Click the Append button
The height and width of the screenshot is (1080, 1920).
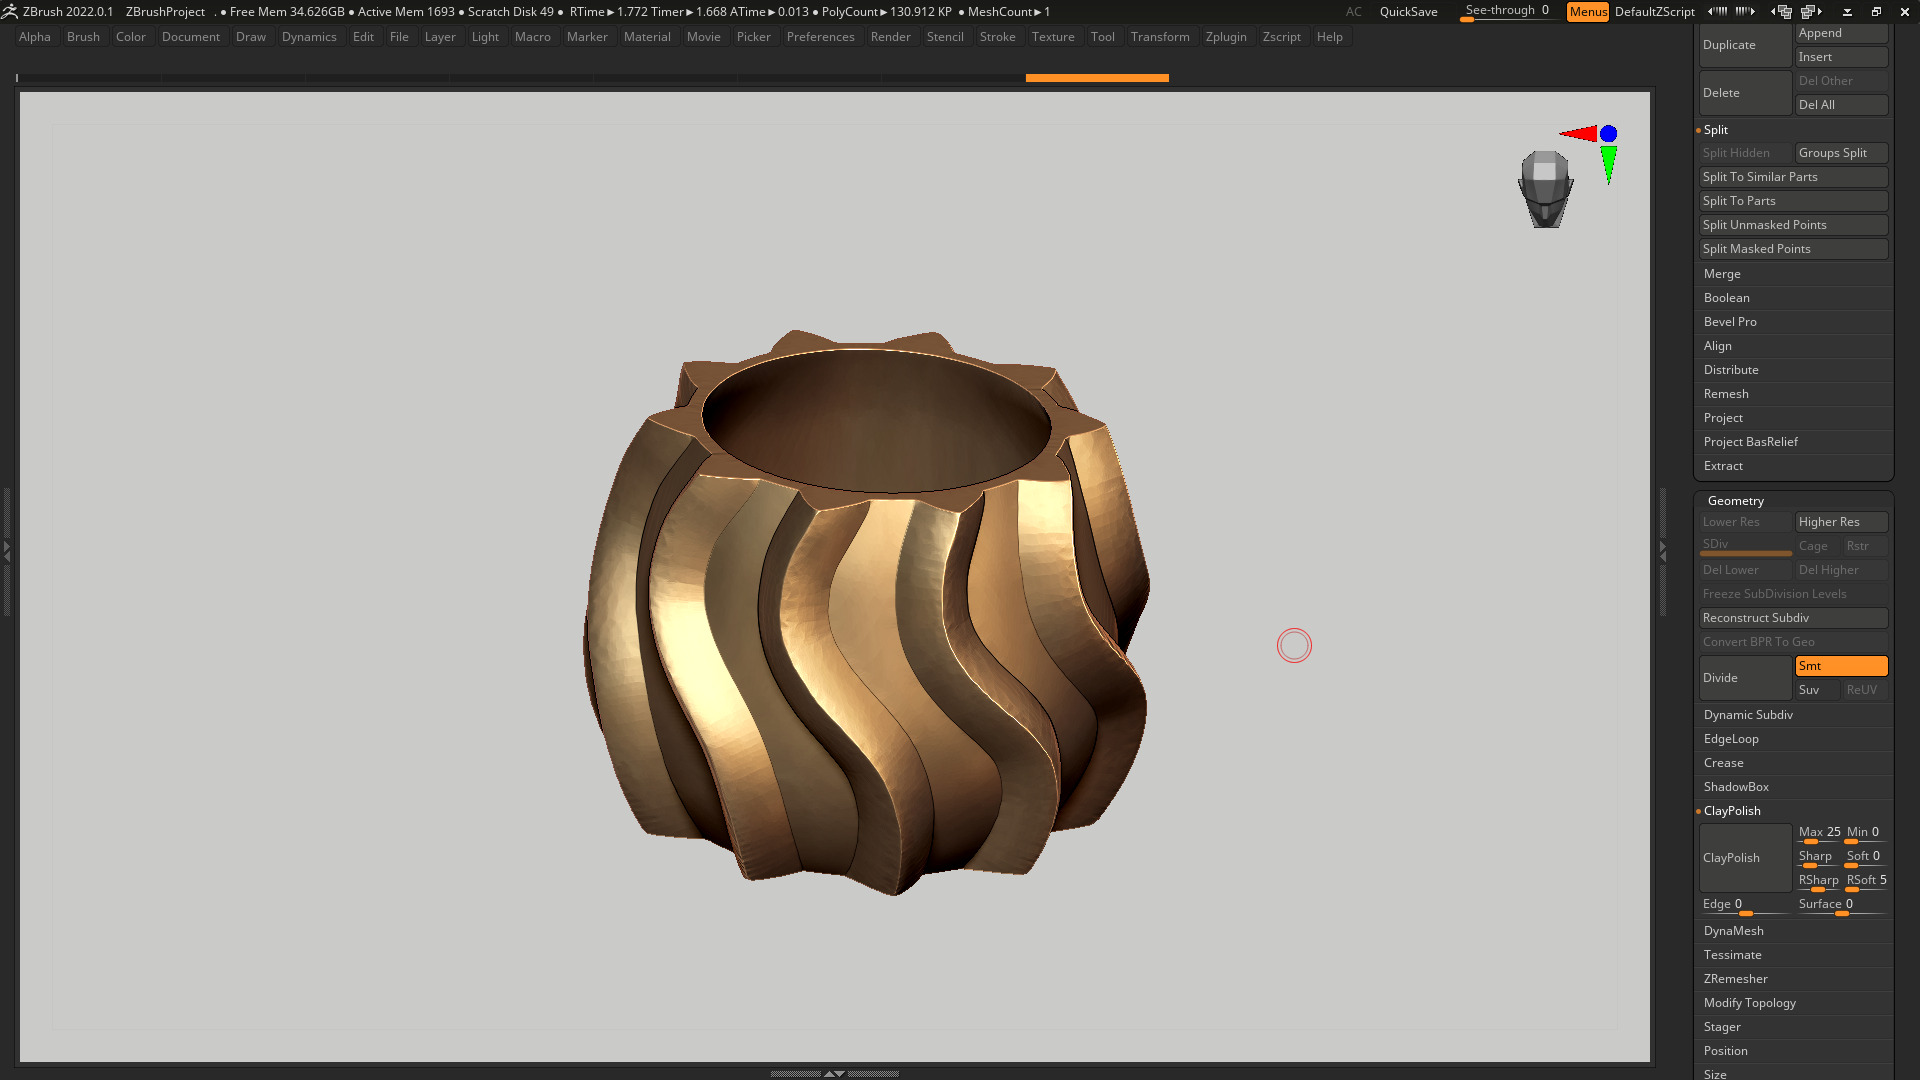click(1841, 33)
